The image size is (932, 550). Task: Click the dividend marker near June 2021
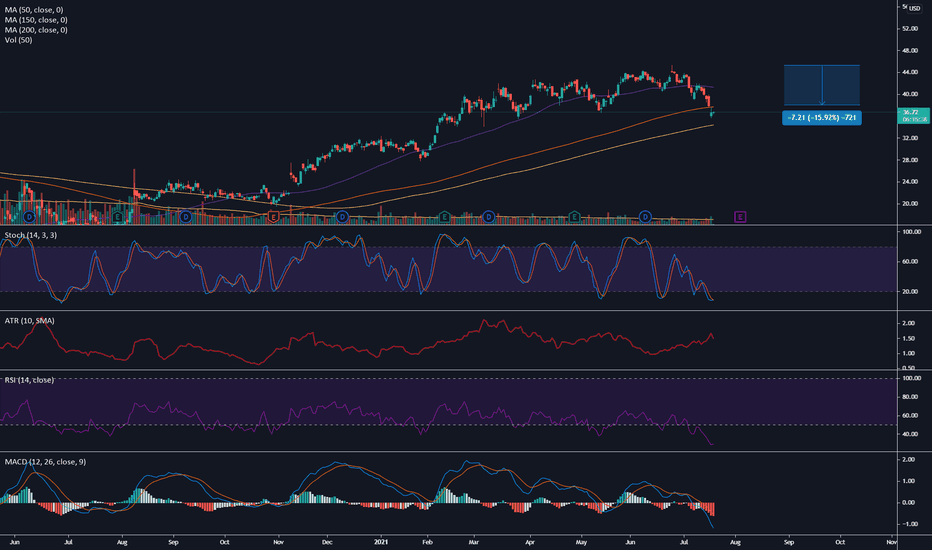tap(645, 217)
